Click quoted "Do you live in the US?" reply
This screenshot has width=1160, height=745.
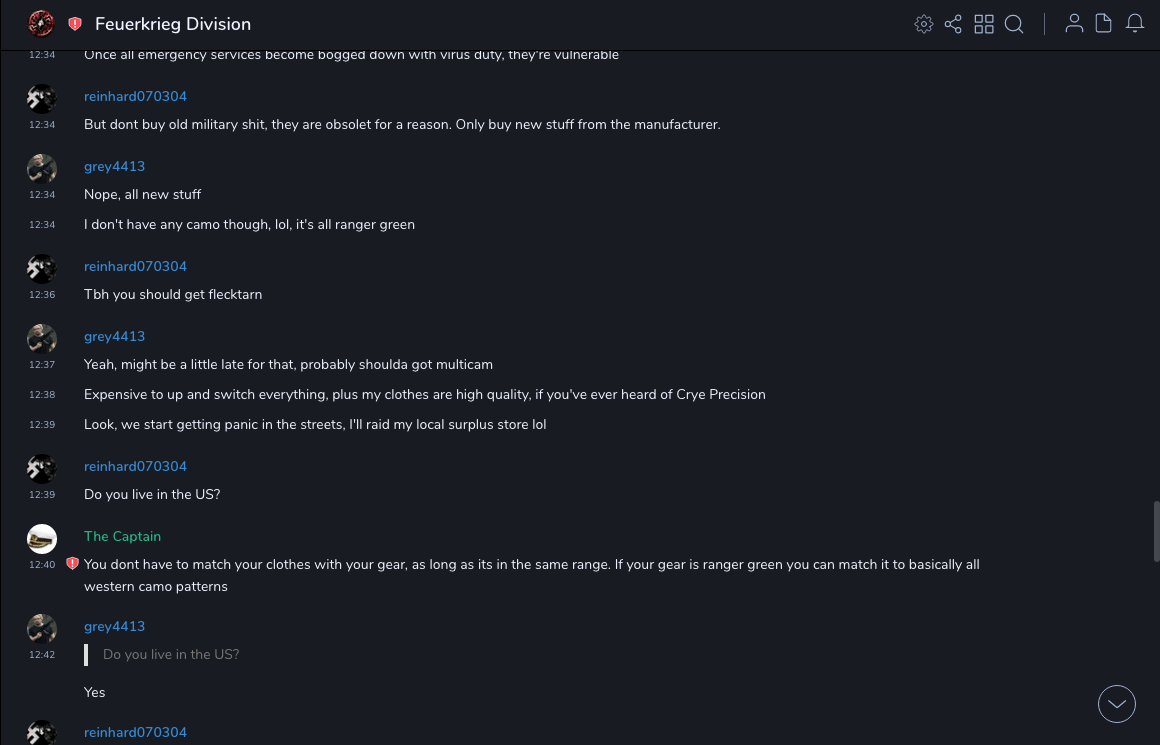click(171, 654)
